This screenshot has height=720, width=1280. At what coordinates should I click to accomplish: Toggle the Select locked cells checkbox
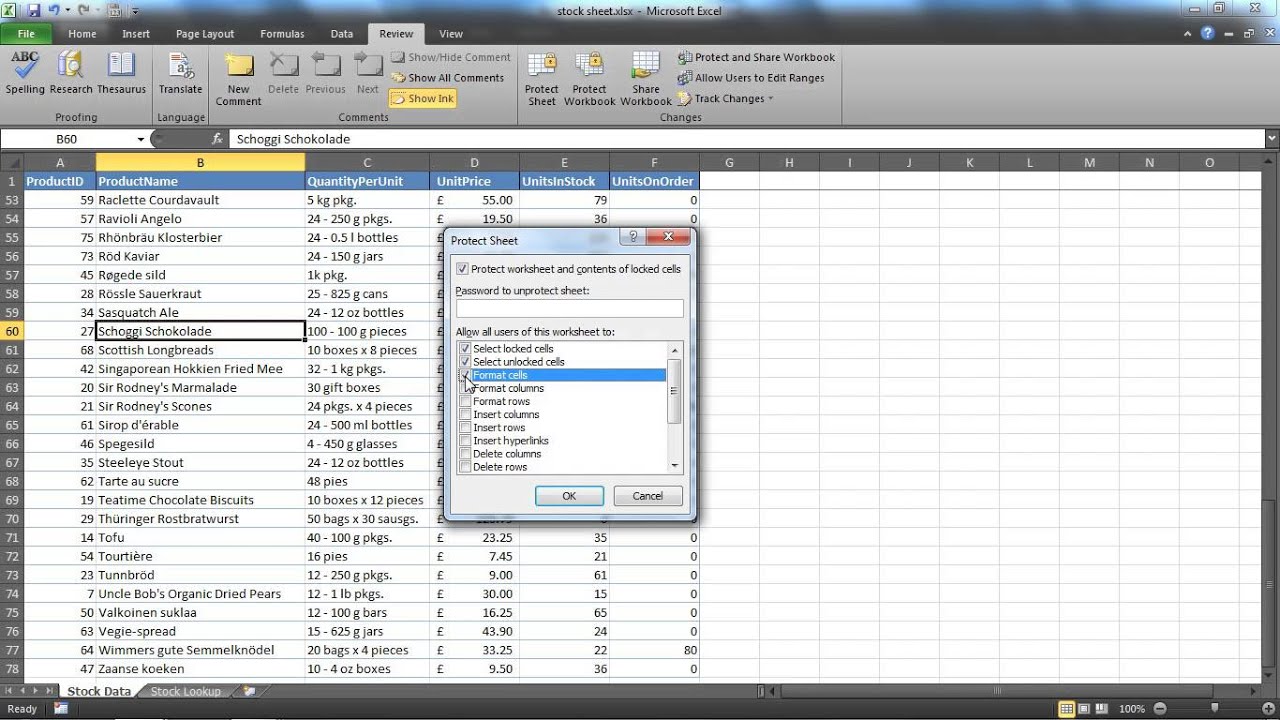(x=465, y=349)
